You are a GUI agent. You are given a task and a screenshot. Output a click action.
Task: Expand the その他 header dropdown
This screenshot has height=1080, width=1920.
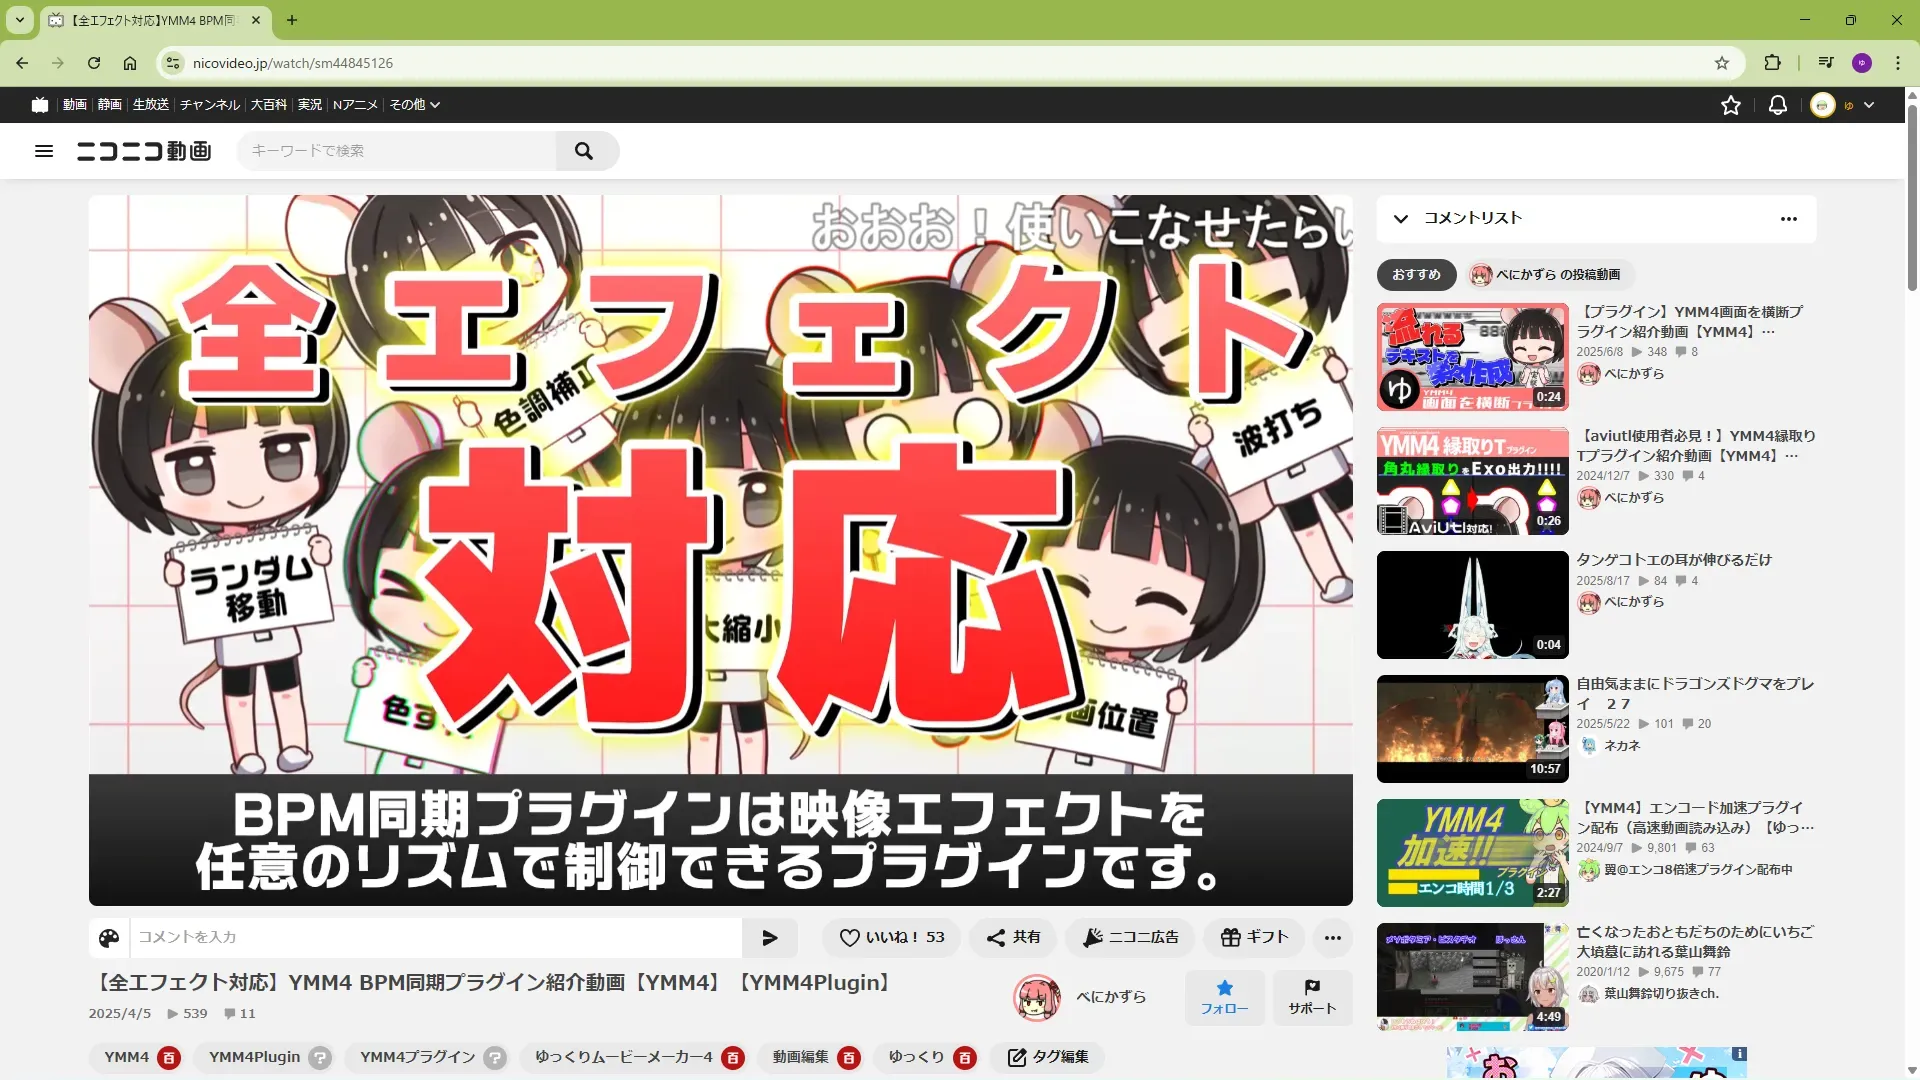(414, 105)
